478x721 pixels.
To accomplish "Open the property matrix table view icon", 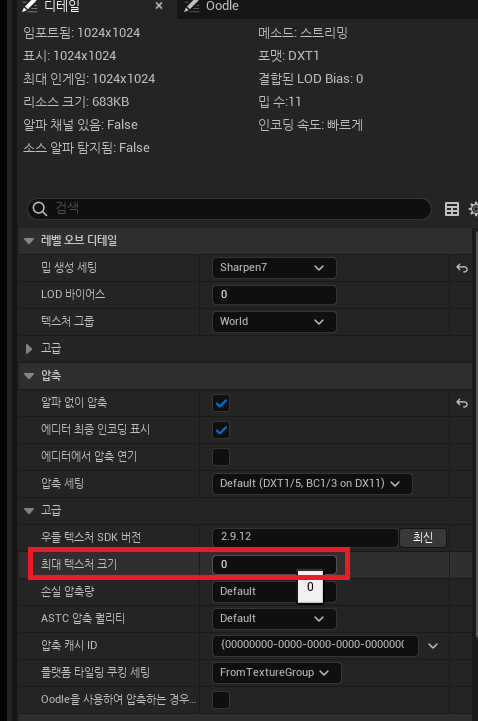I will 451,209.
